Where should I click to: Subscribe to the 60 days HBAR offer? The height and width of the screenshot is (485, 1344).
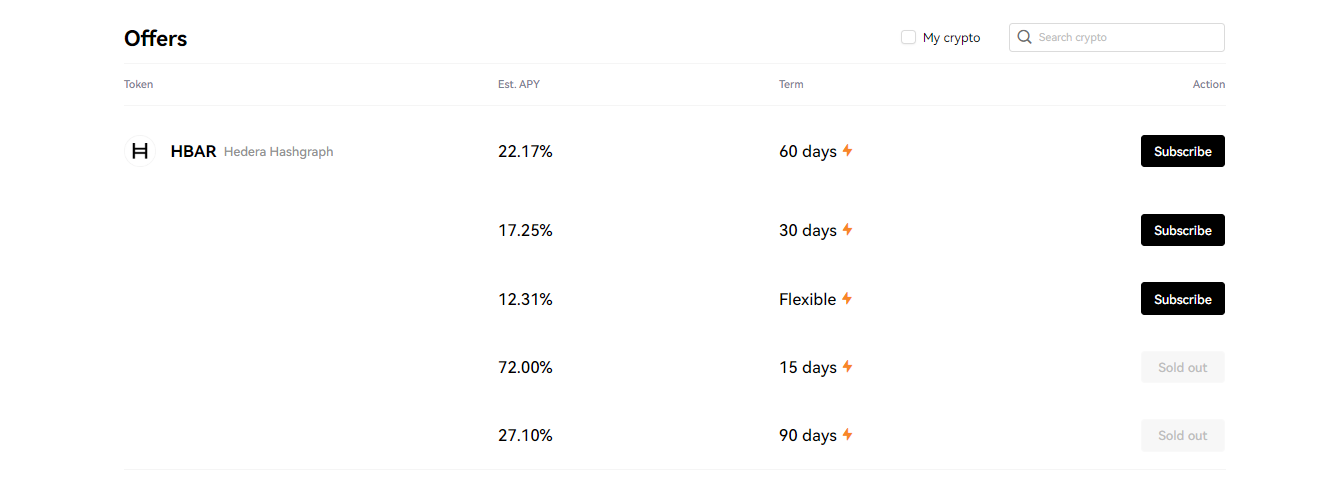pyautogui.click(x=1183, y=151)
